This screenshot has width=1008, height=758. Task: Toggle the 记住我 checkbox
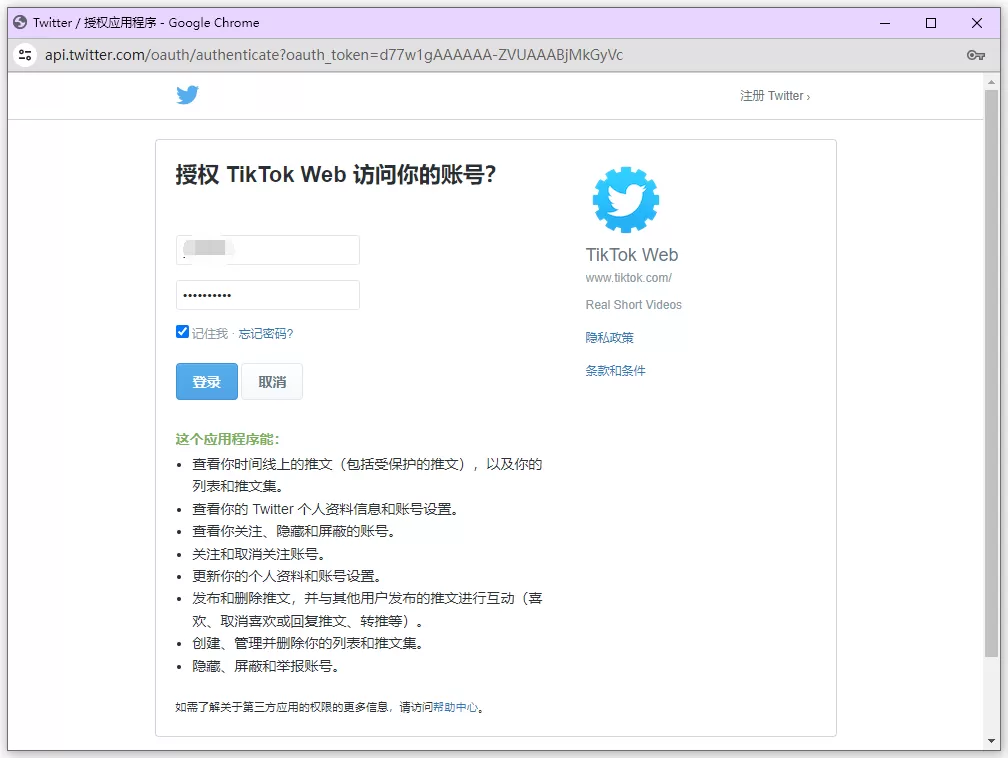click(x=182, y=332)
